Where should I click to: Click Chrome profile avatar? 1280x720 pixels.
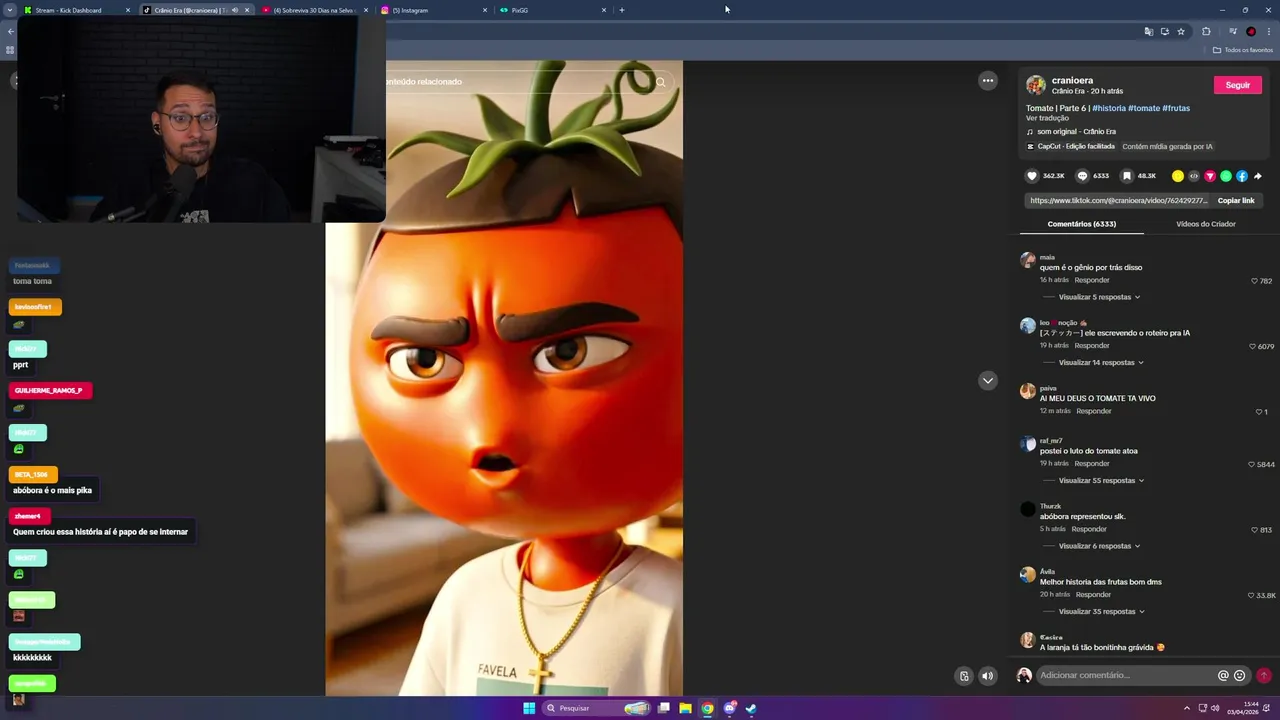click(x=1251, y=31)
